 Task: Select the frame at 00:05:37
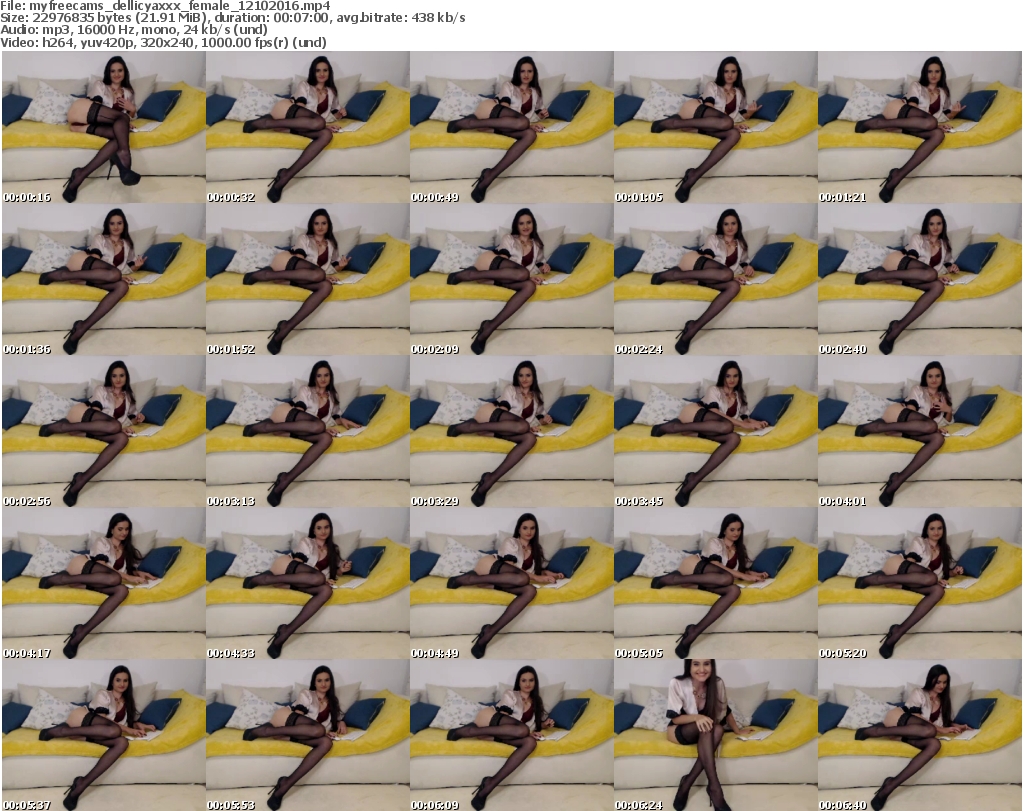click(103, 735)
